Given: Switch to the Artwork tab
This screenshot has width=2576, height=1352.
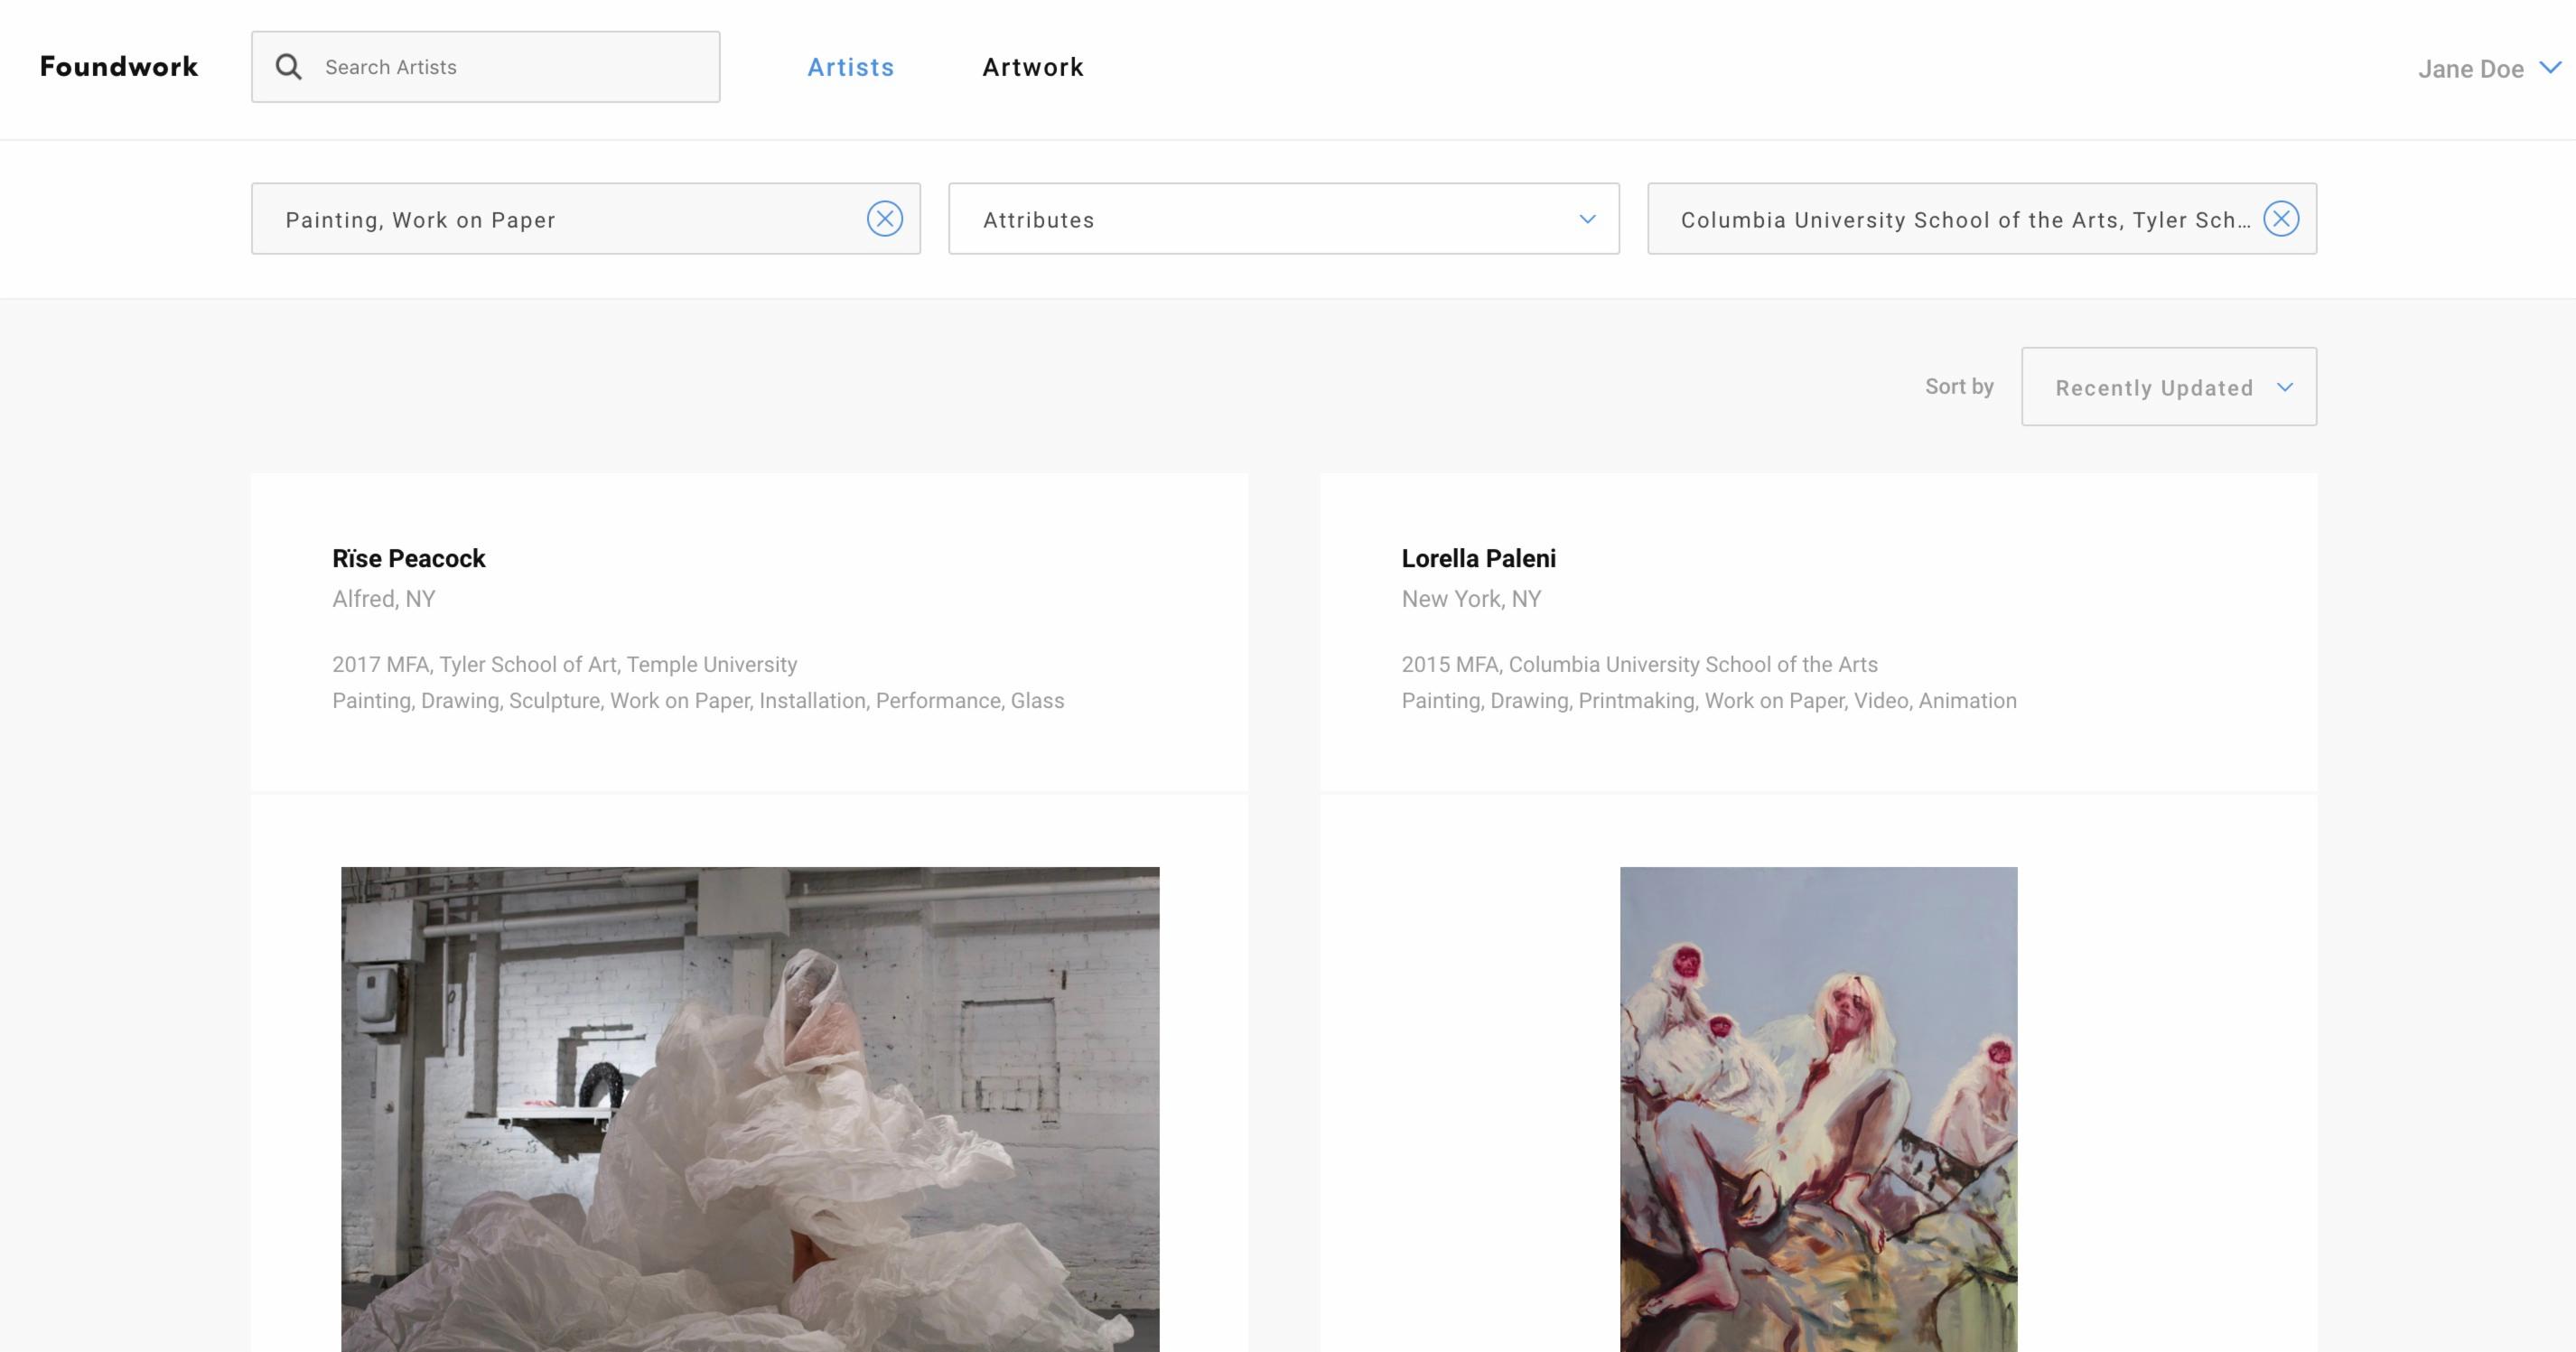Looking at the screenshot, I should click(x=1032, y=66).
